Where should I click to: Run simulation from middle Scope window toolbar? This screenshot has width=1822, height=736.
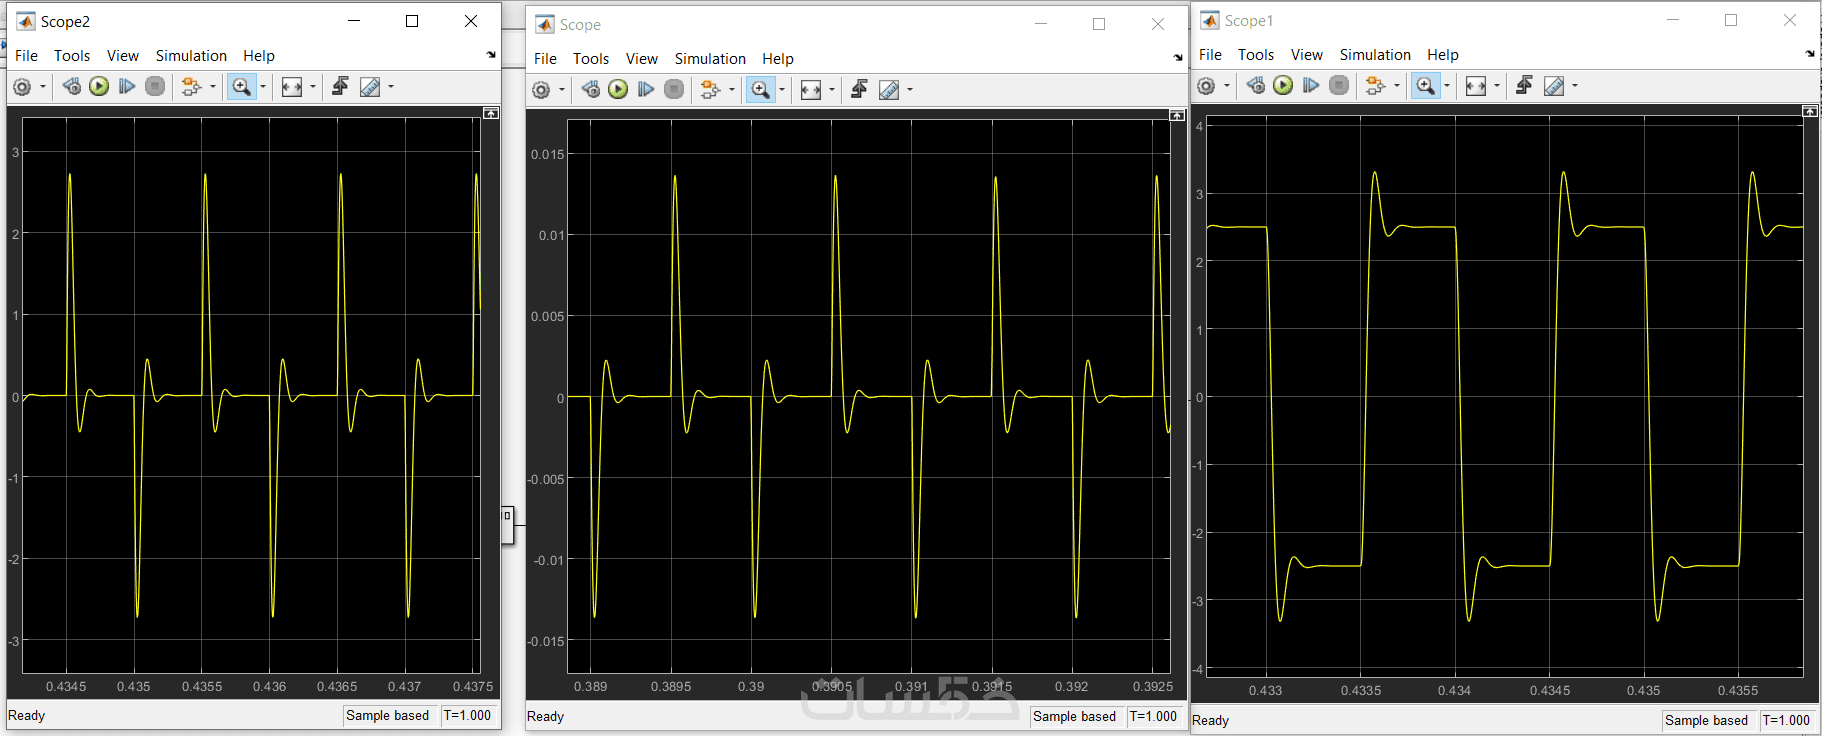[x=618, y=90]
